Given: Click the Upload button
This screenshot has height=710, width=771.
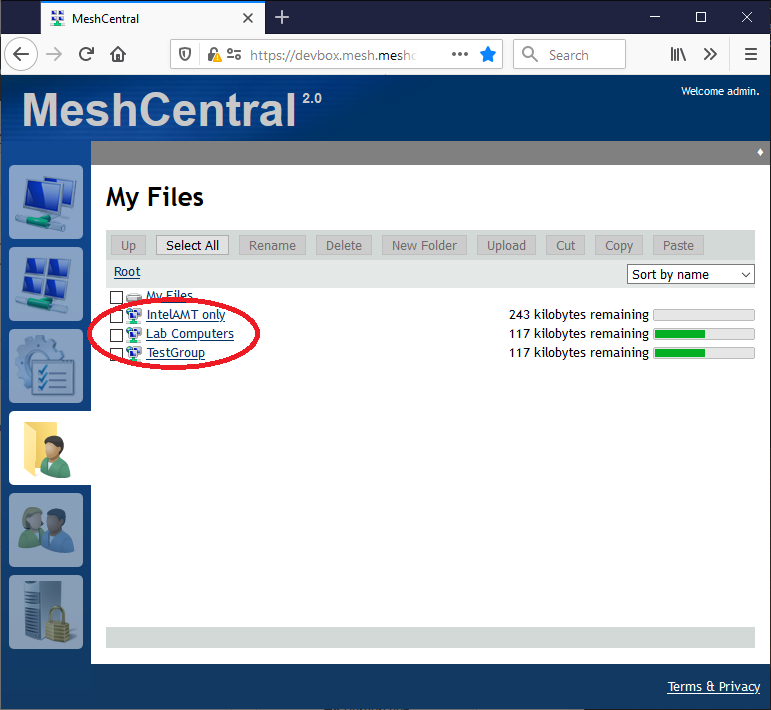Looking at the screenshot, I should (x=506, y=245).
